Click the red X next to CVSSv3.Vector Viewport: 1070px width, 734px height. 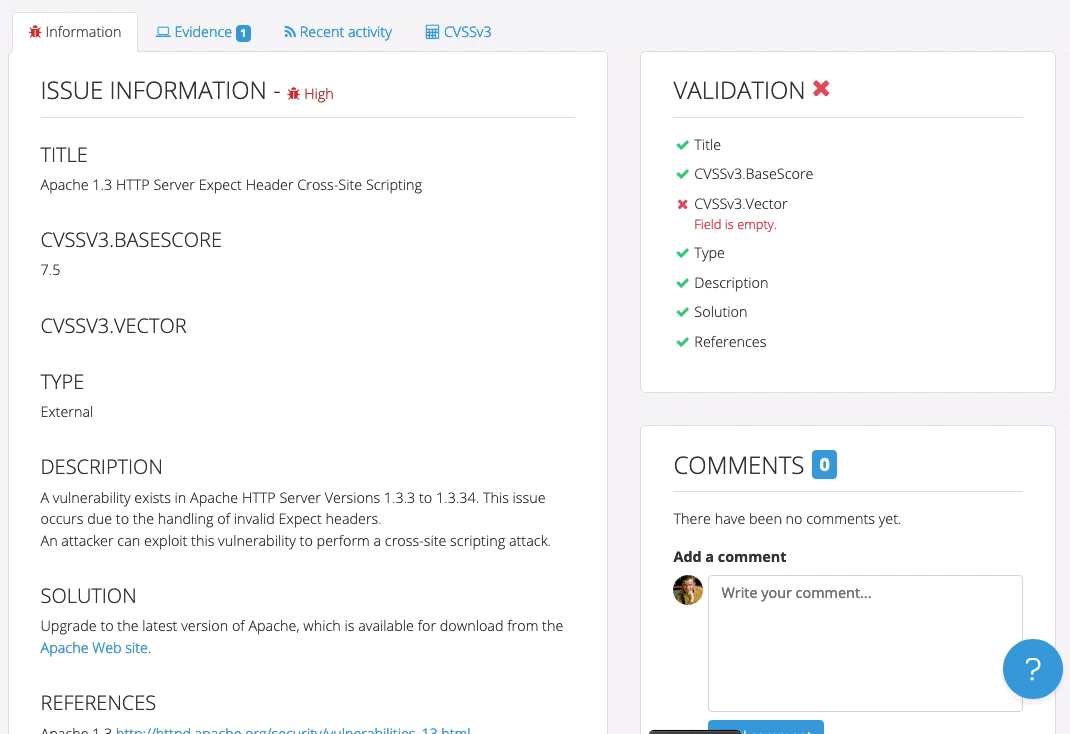[x=682, y=203]
